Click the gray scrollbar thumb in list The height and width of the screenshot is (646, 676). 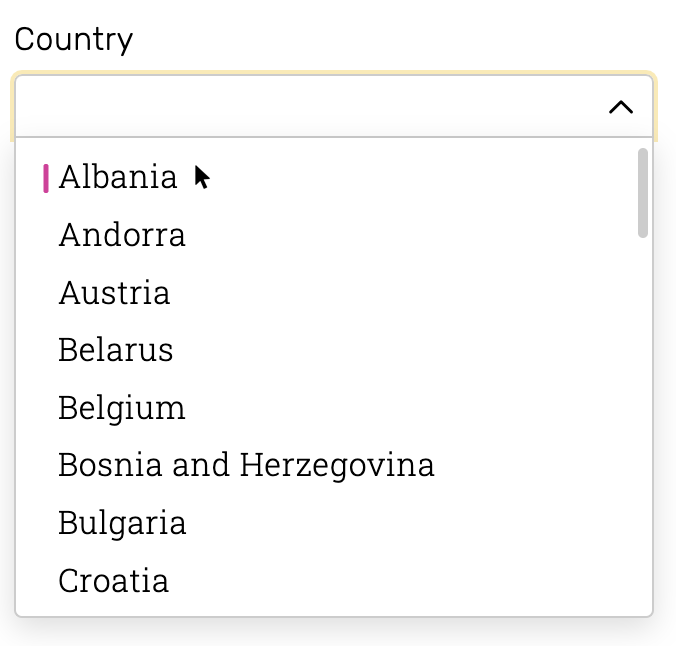(x=642, y=193)
